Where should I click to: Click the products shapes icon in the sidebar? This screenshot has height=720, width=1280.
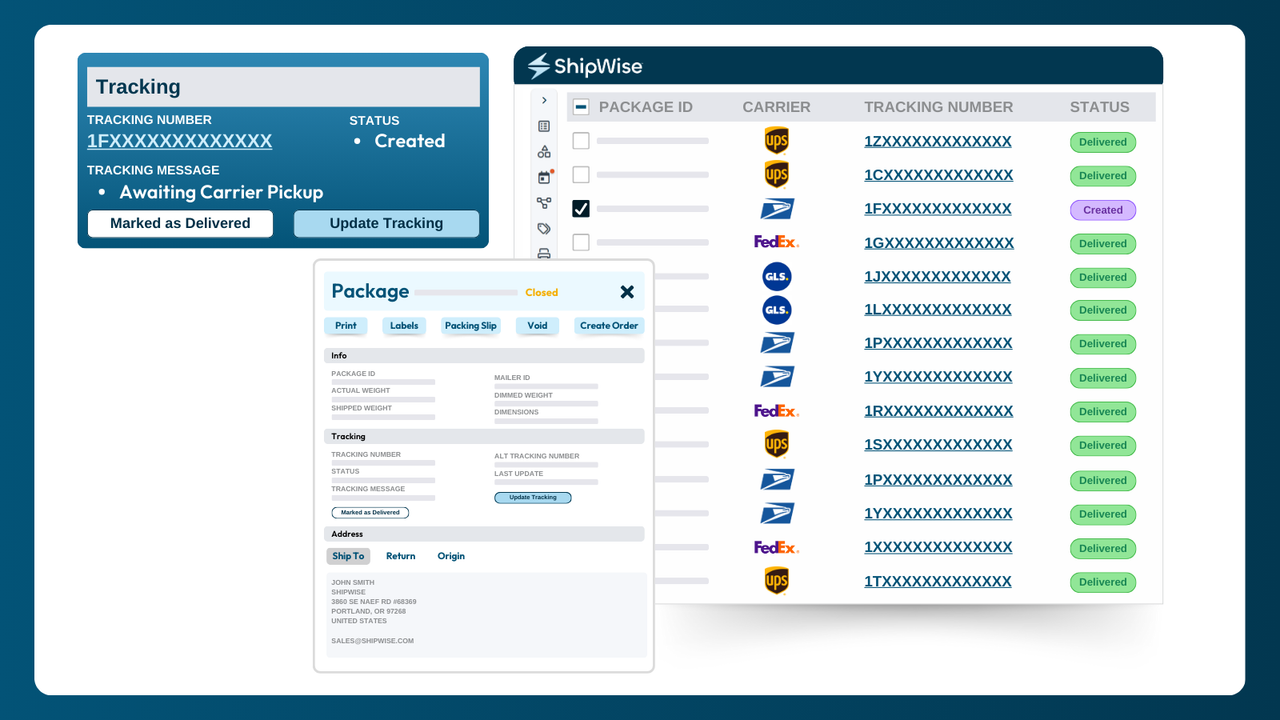click(544, 152)
